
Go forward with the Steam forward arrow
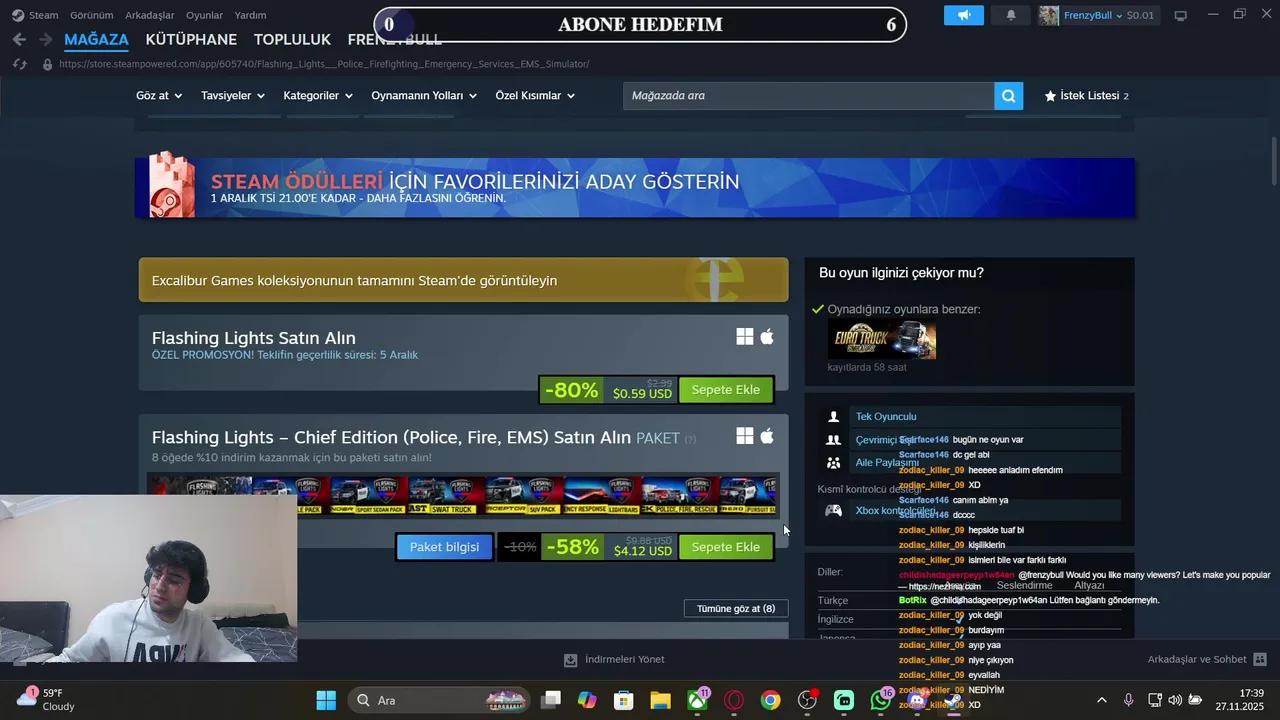coord(45,40)
